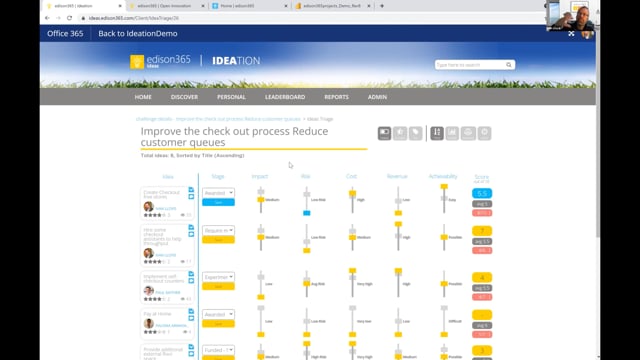This screenshot has width=640, height=360.
Task: Save stage for Hire some checkout assistants
Action: pyautogui.click(x=218, y=240)
